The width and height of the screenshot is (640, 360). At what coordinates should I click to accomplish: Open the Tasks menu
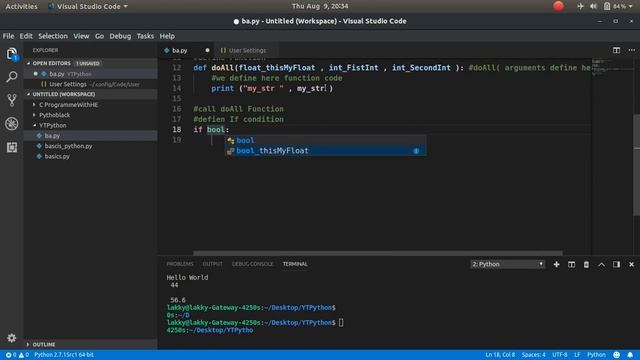[145, 36]
